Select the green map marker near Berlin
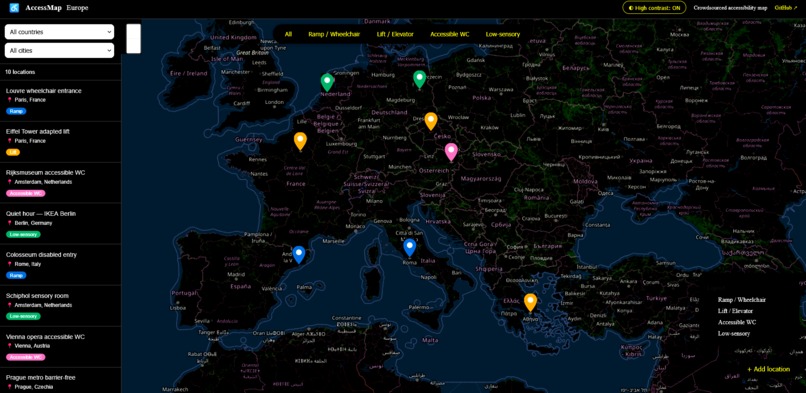The height and width of the screenshot is (393, 806). point(419,80)
